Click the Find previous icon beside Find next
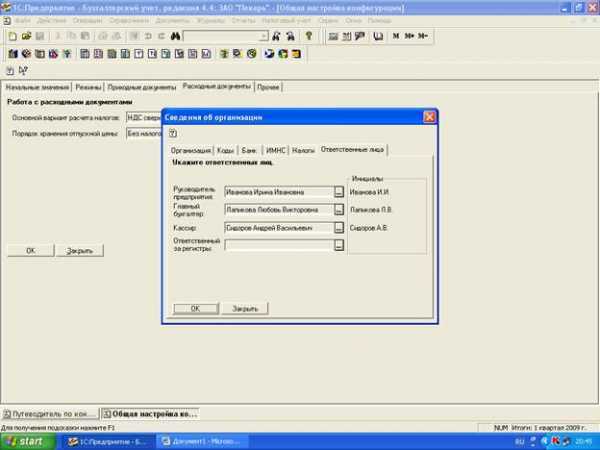Screen dimensions: 600x450 tap(290, 36)
